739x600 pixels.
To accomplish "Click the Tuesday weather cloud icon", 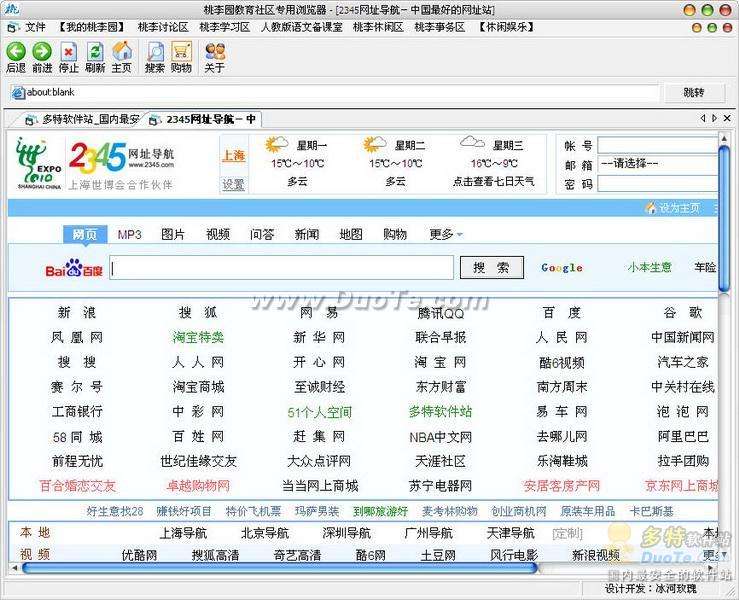I will pyautogui.click(x=374, y=144).
